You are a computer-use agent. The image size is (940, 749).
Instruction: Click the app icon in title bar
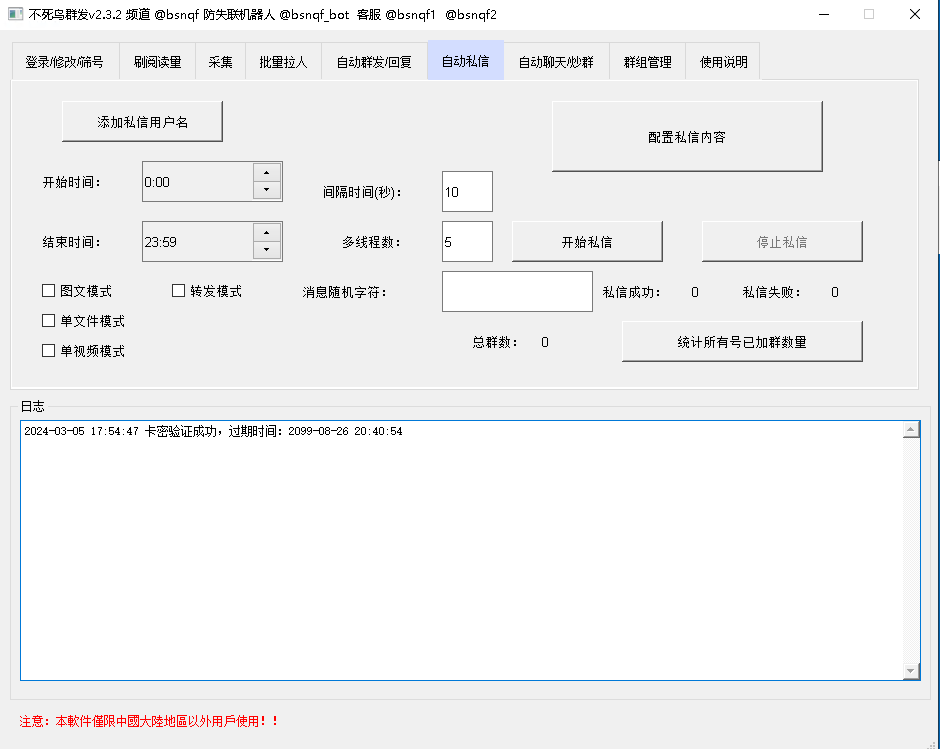click(x=15, y=14)
